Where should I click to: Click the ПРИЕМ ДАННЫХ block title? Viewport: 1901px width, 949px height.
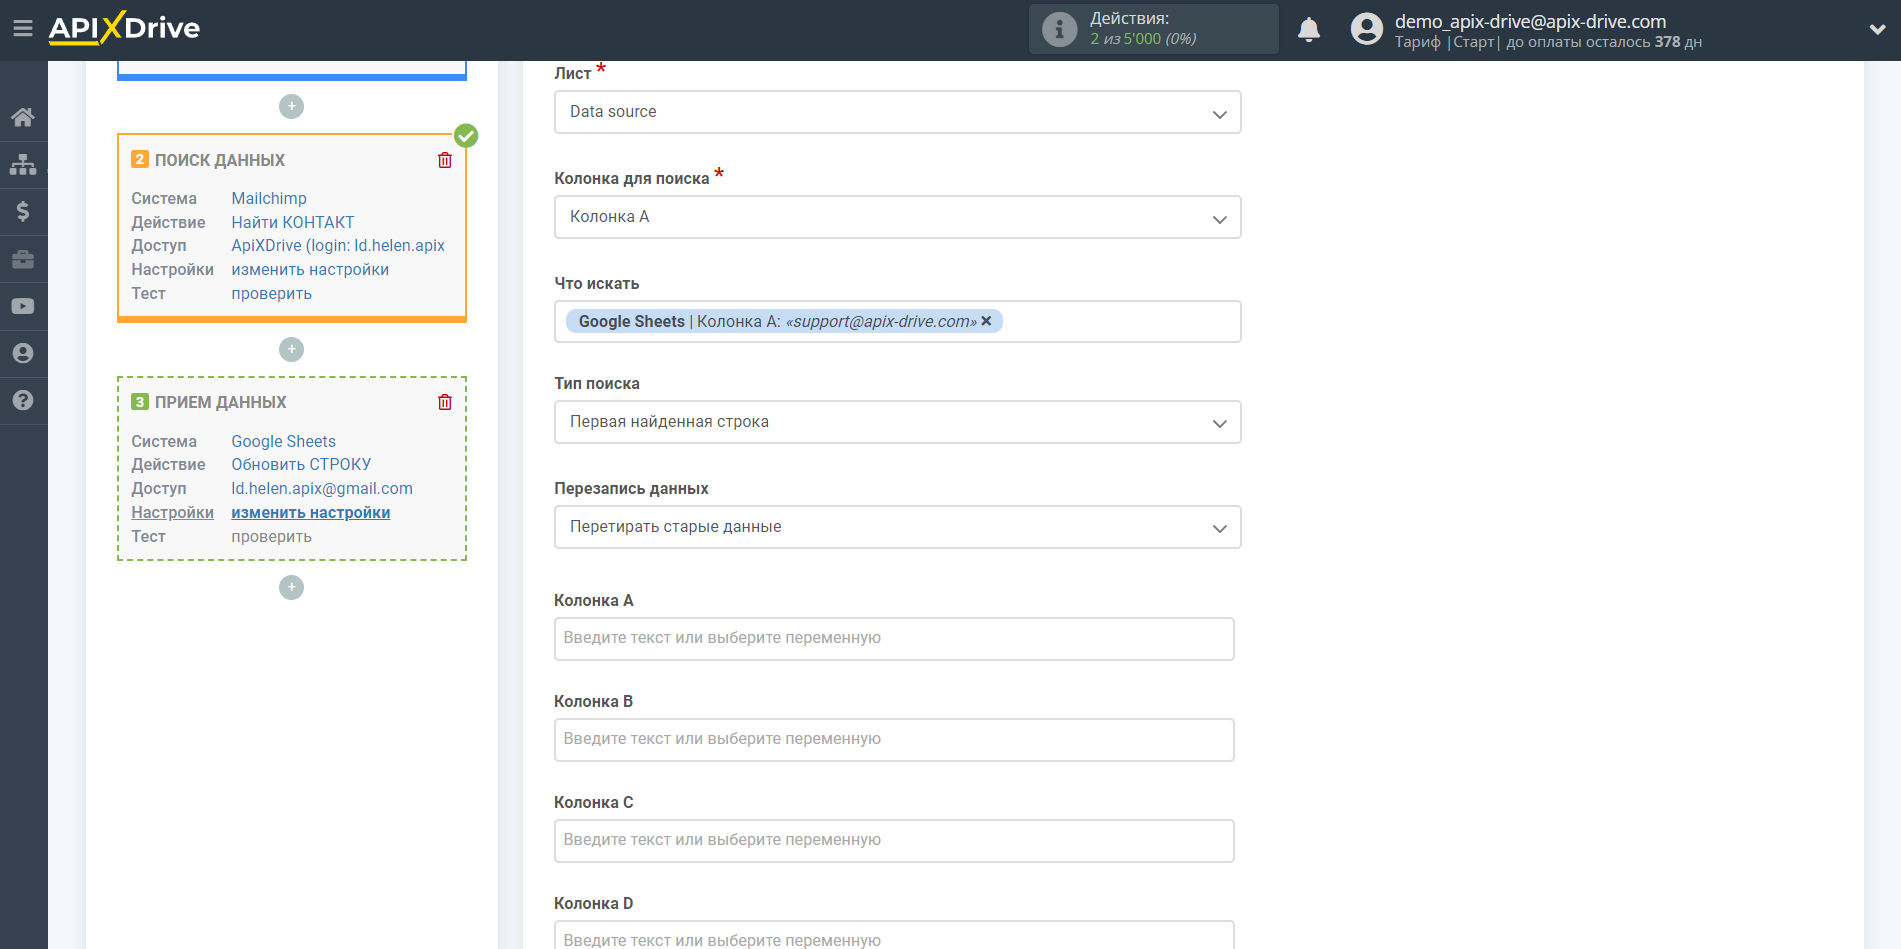[220, 402]
